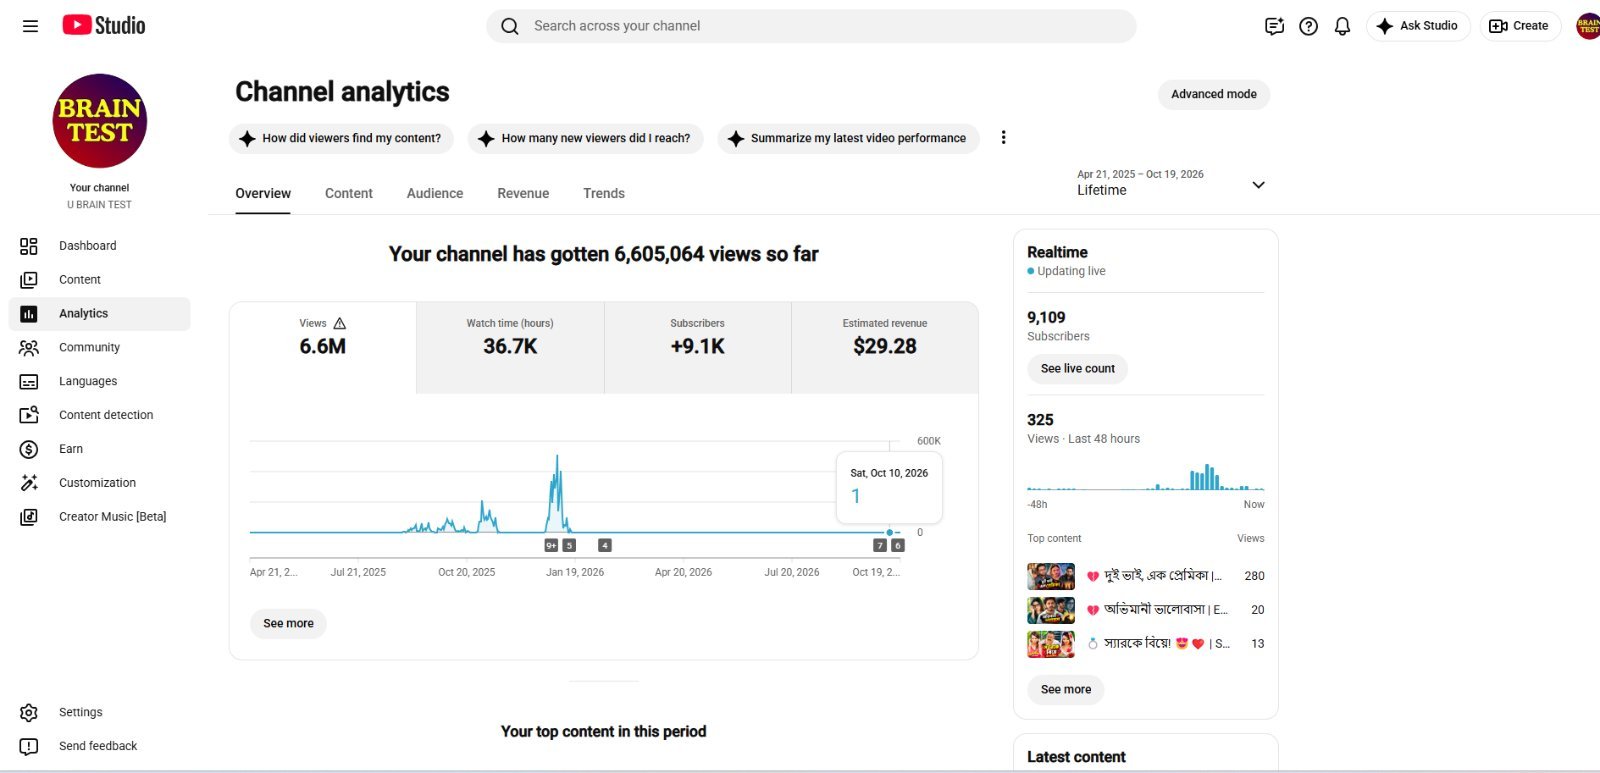
Task: Click the YouTube Studio logo
Action: pyautogui.click(x=103, y=25)
